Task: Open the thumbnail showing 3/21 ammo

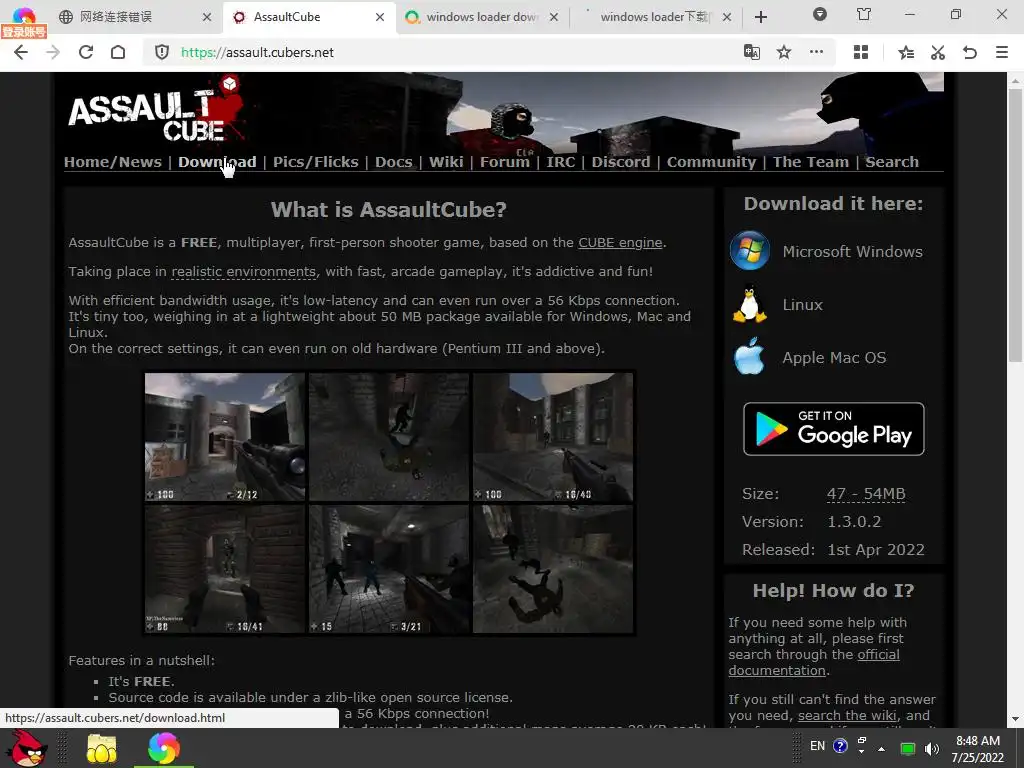Action: (389, 569)
